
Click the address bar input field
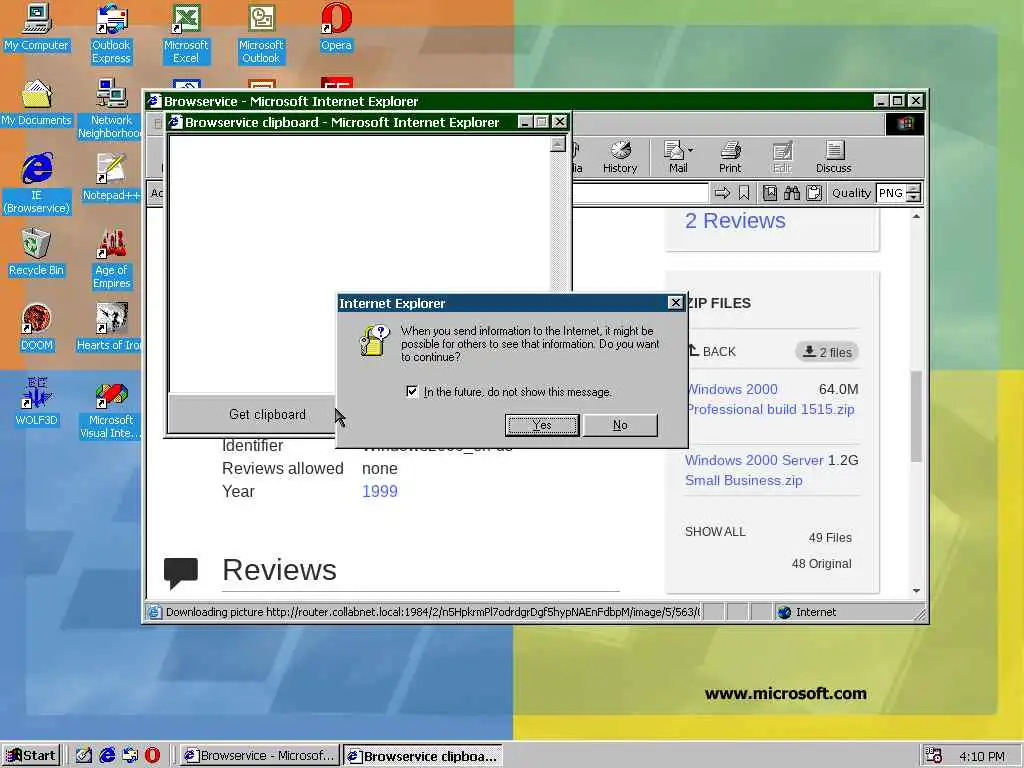click(x=640, y=193)
